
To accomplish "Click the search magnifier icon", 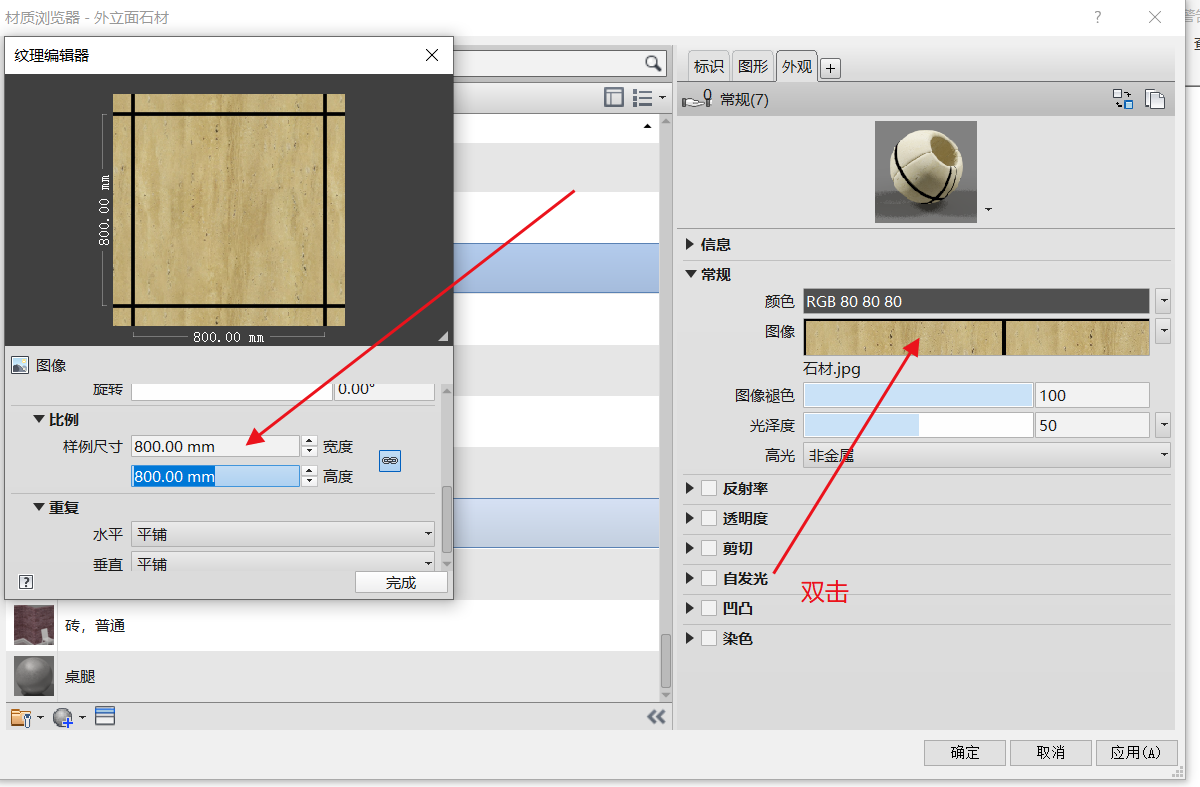I will (x=653, y=64).
